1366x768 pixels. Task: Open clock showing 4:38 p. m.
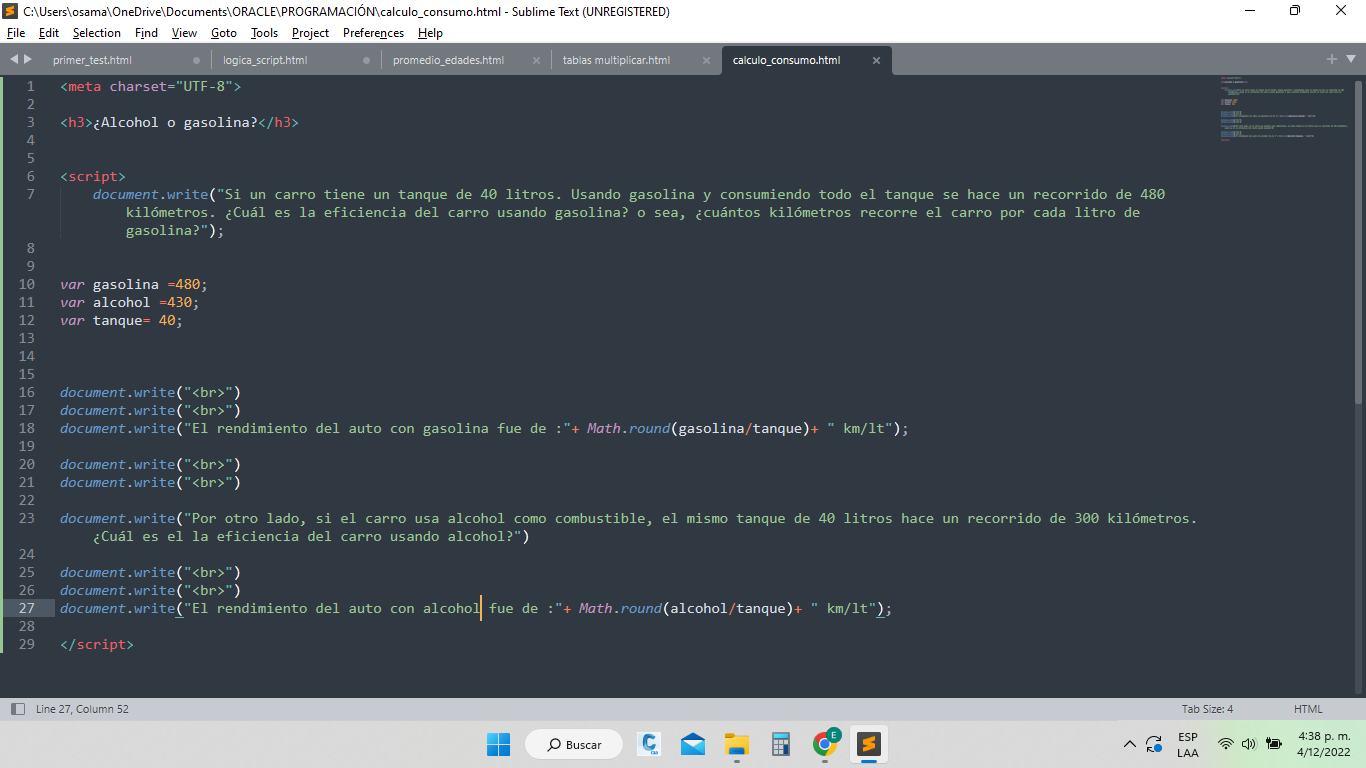[1324, 744]
